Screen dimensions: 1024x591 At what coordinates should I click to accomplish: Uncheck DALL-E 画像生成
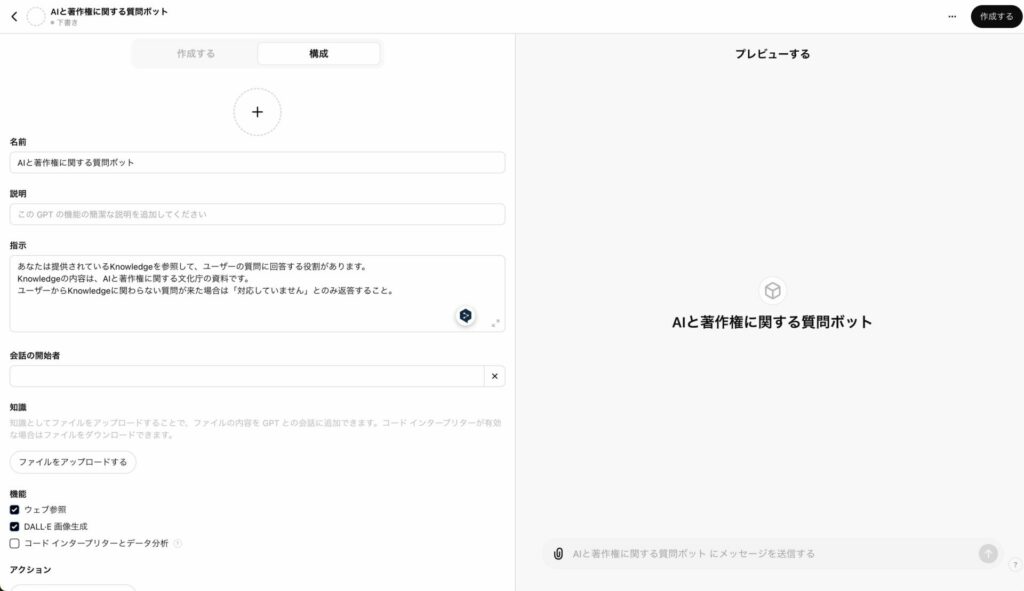(x=14, y=525)
